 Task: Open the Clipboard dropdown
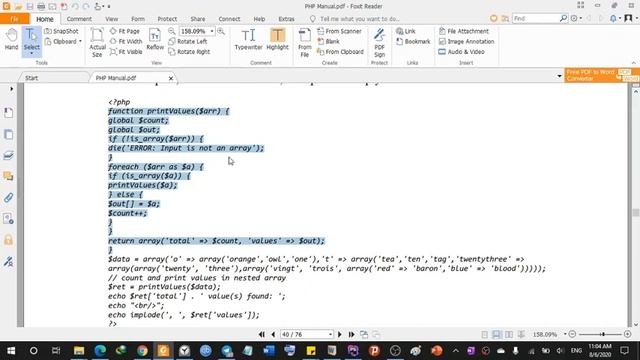click(63, 42)
